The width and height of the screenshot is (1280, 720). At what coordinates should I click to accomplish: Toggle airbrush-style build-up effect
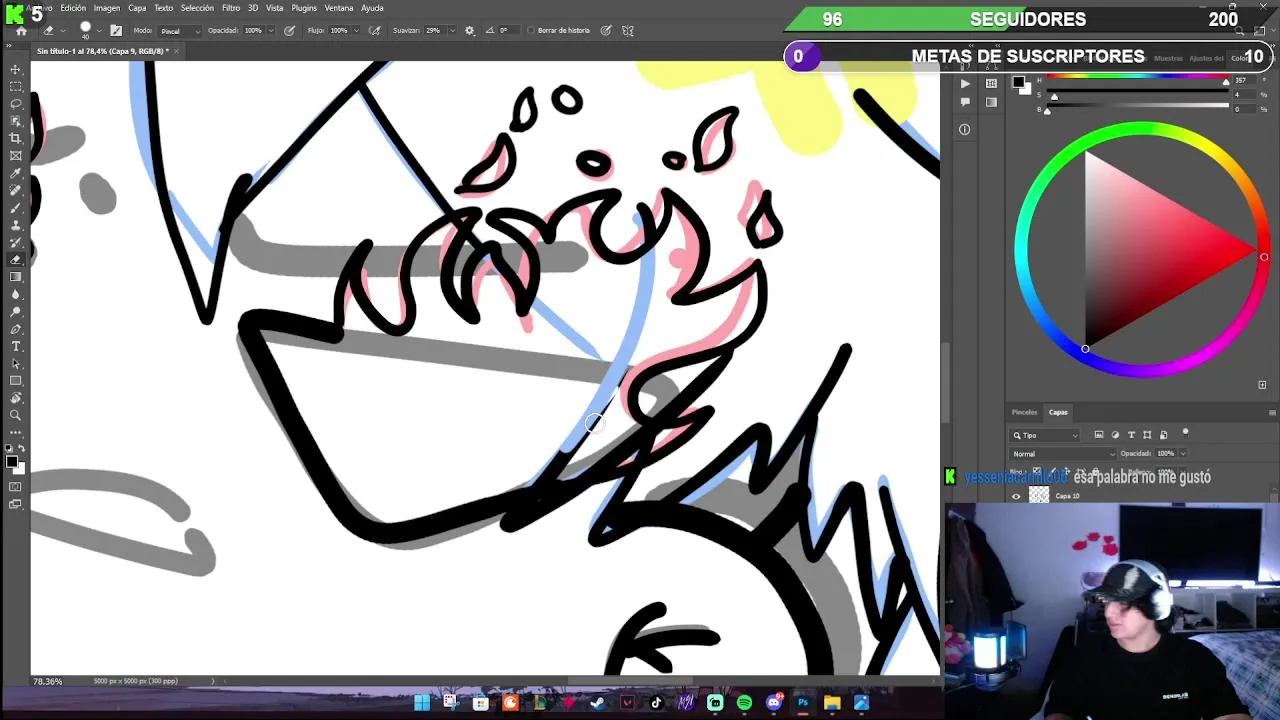(374, 31)
